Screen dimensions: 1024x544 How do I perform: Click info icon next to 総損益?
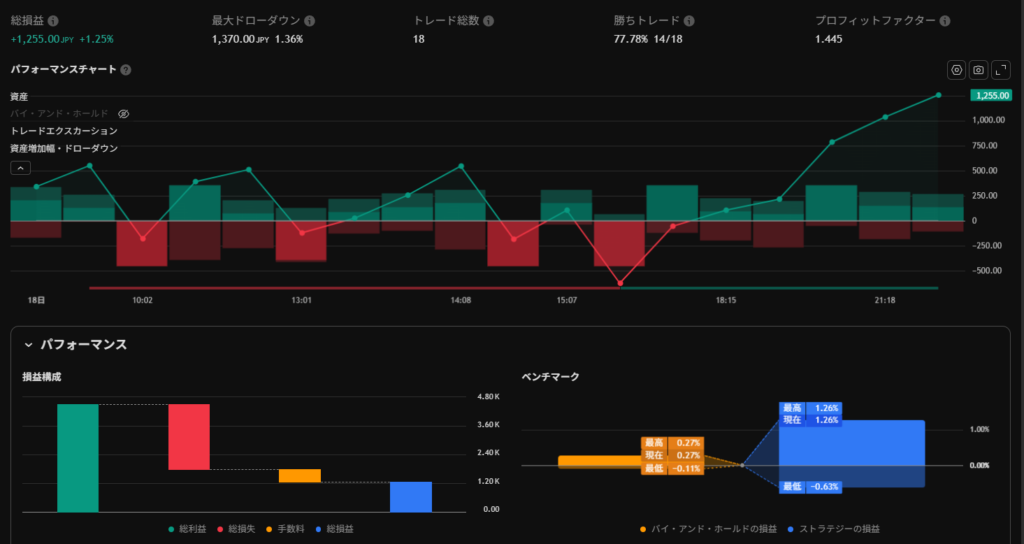click(53, 21)
